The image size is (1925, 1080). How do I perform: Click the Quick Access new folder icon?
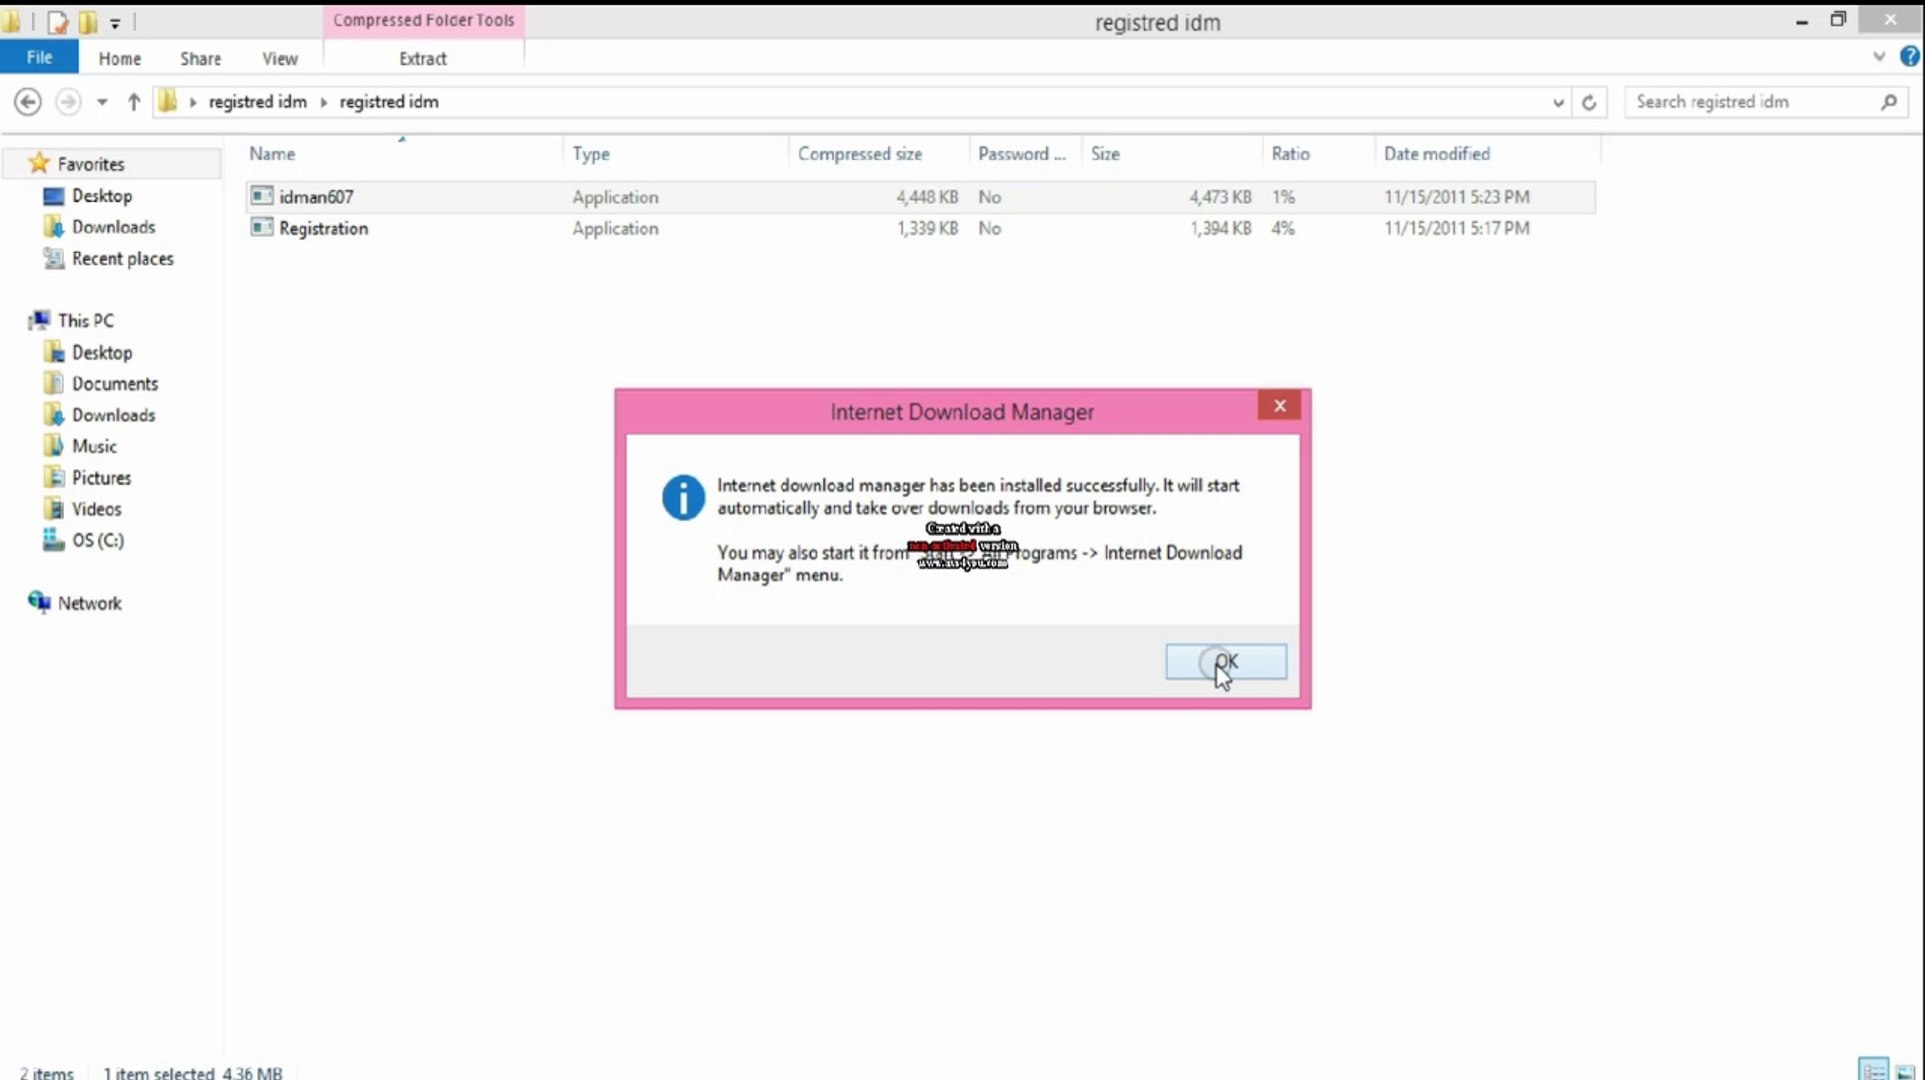click(x=88, y=21)
